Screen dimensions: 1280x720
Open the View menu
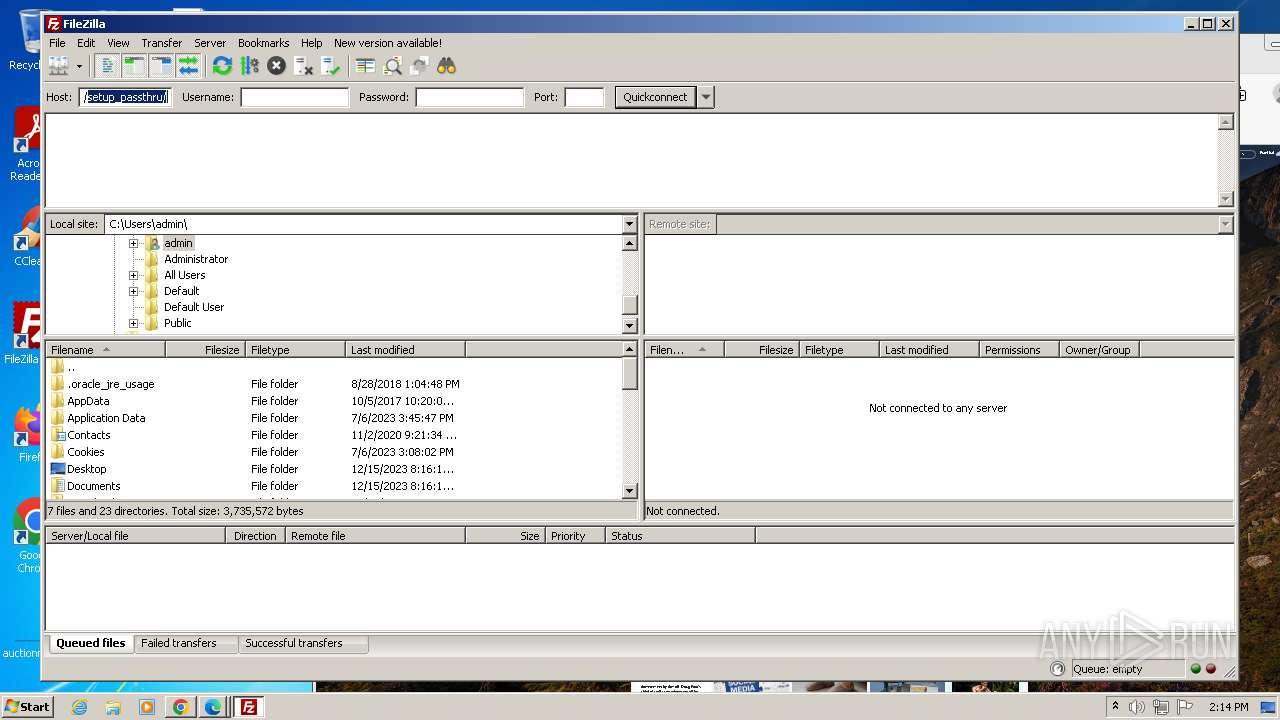point(118,43)
